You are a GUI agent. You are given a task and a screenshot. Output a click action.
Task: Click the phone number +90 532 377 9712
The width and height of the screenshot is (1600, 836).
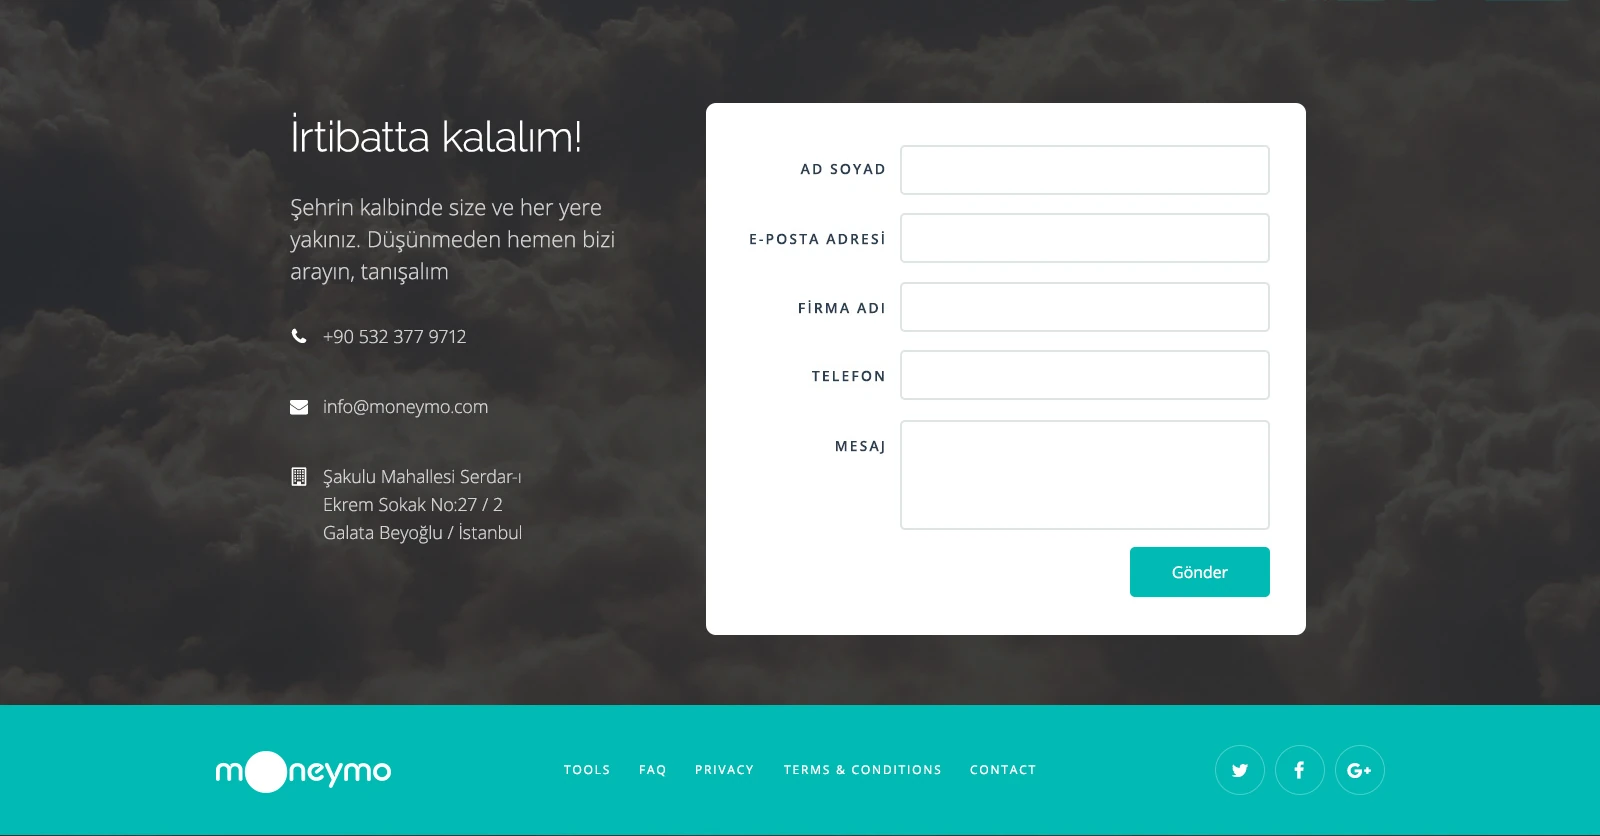(x=394, y=337)
